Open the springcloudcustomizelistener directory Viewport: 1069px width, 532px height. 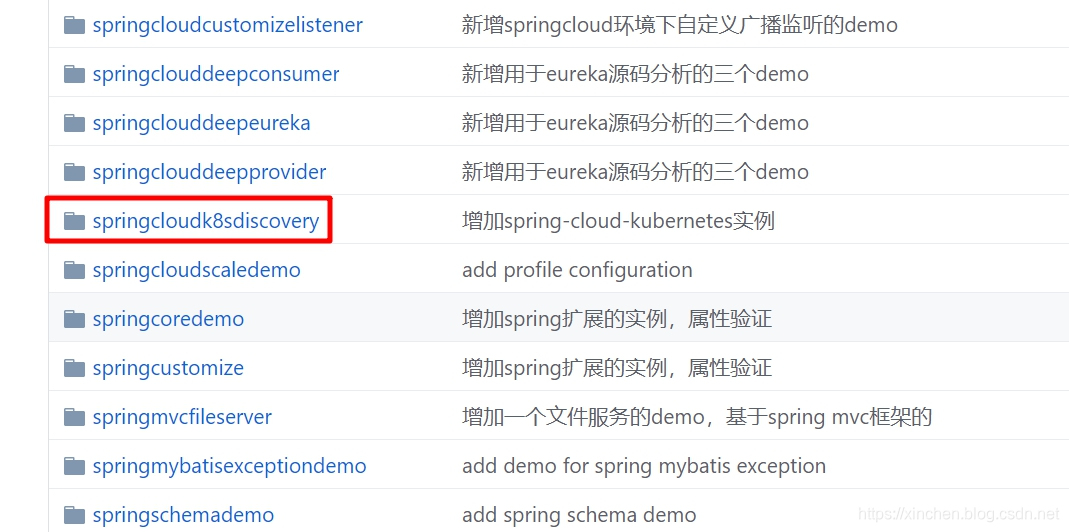[x=227, y=25]
